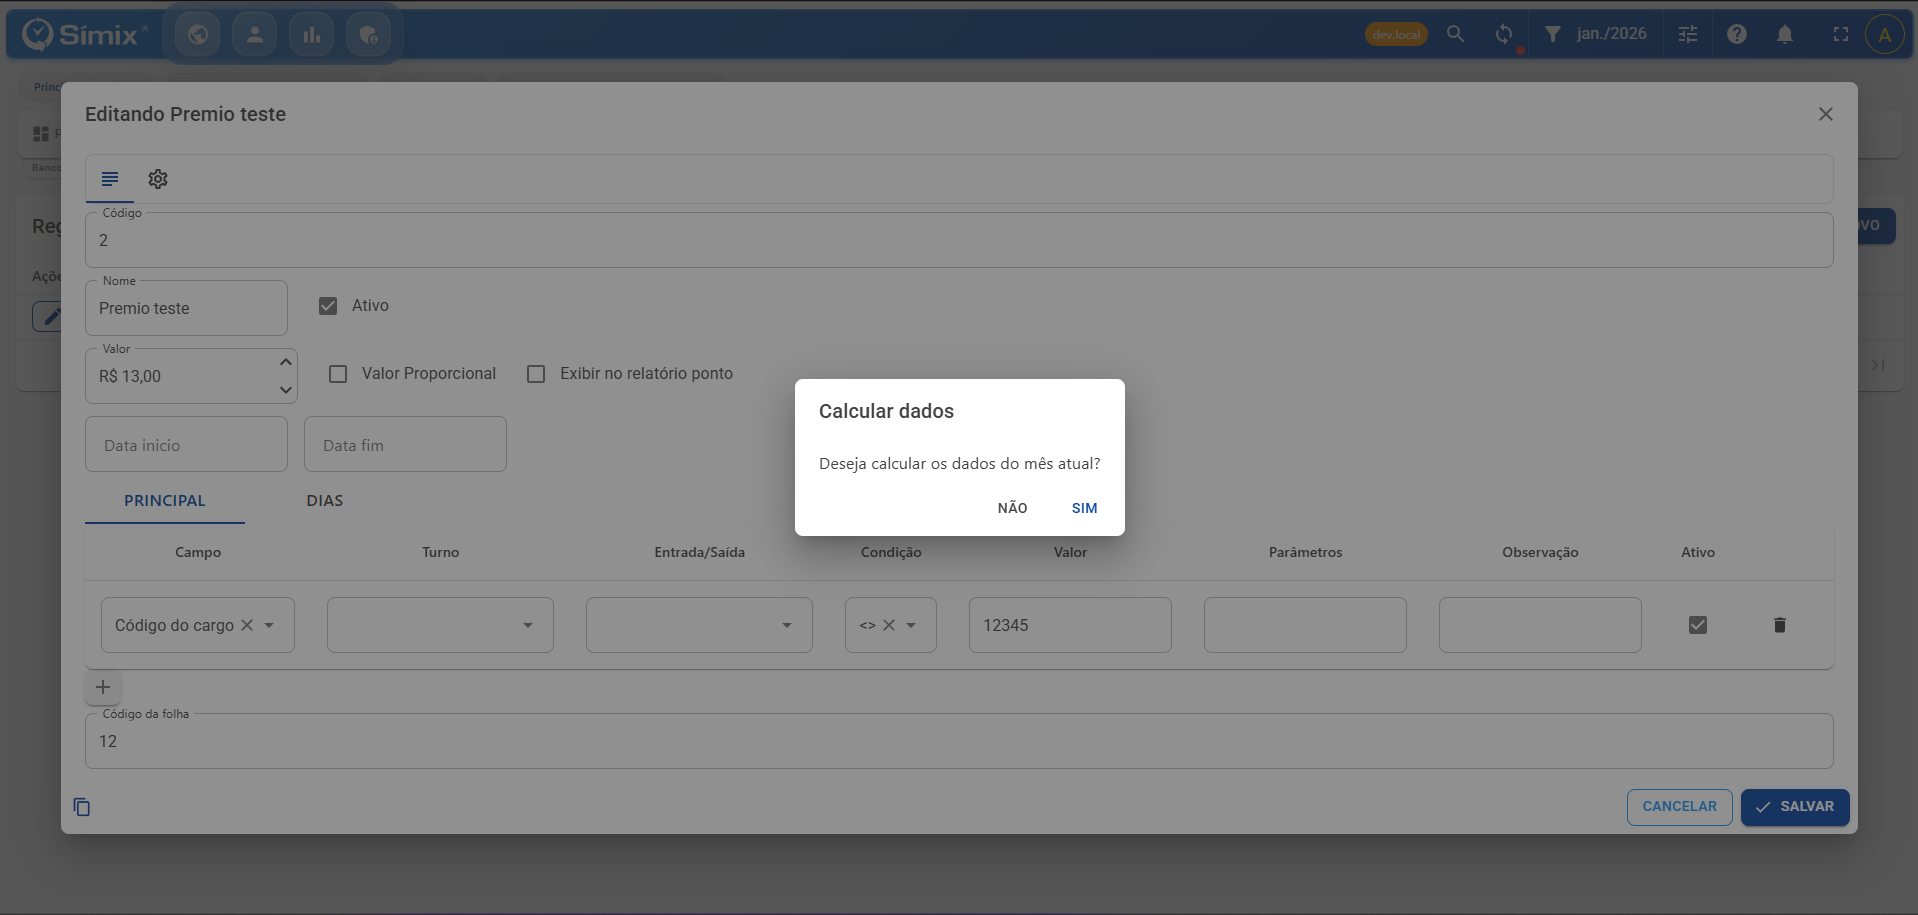Click the Parâmetros input in the row
The width and height of the screenshot is (1918, 915).
click(1305, 625)
